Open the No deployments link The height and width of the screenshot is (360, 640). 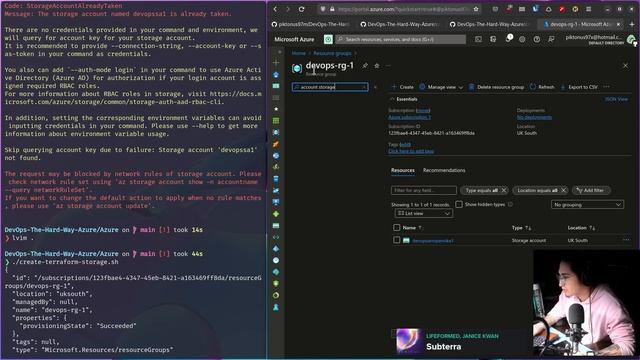pyautogui.click(x=534, y=117)
